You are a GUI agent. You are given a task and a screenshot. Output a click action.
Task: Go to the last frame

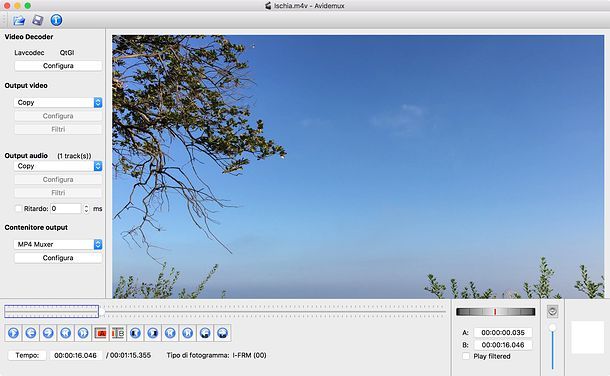click(188, 333)
